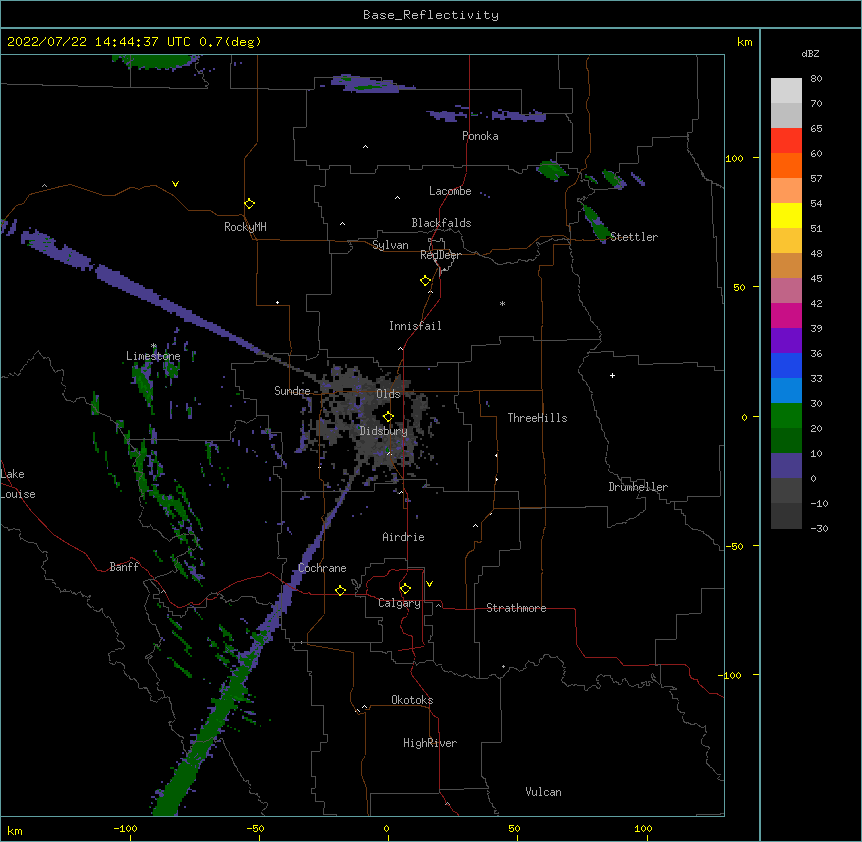
Task: Click the Base_Reflectivity title text
Action: point(431,15)
